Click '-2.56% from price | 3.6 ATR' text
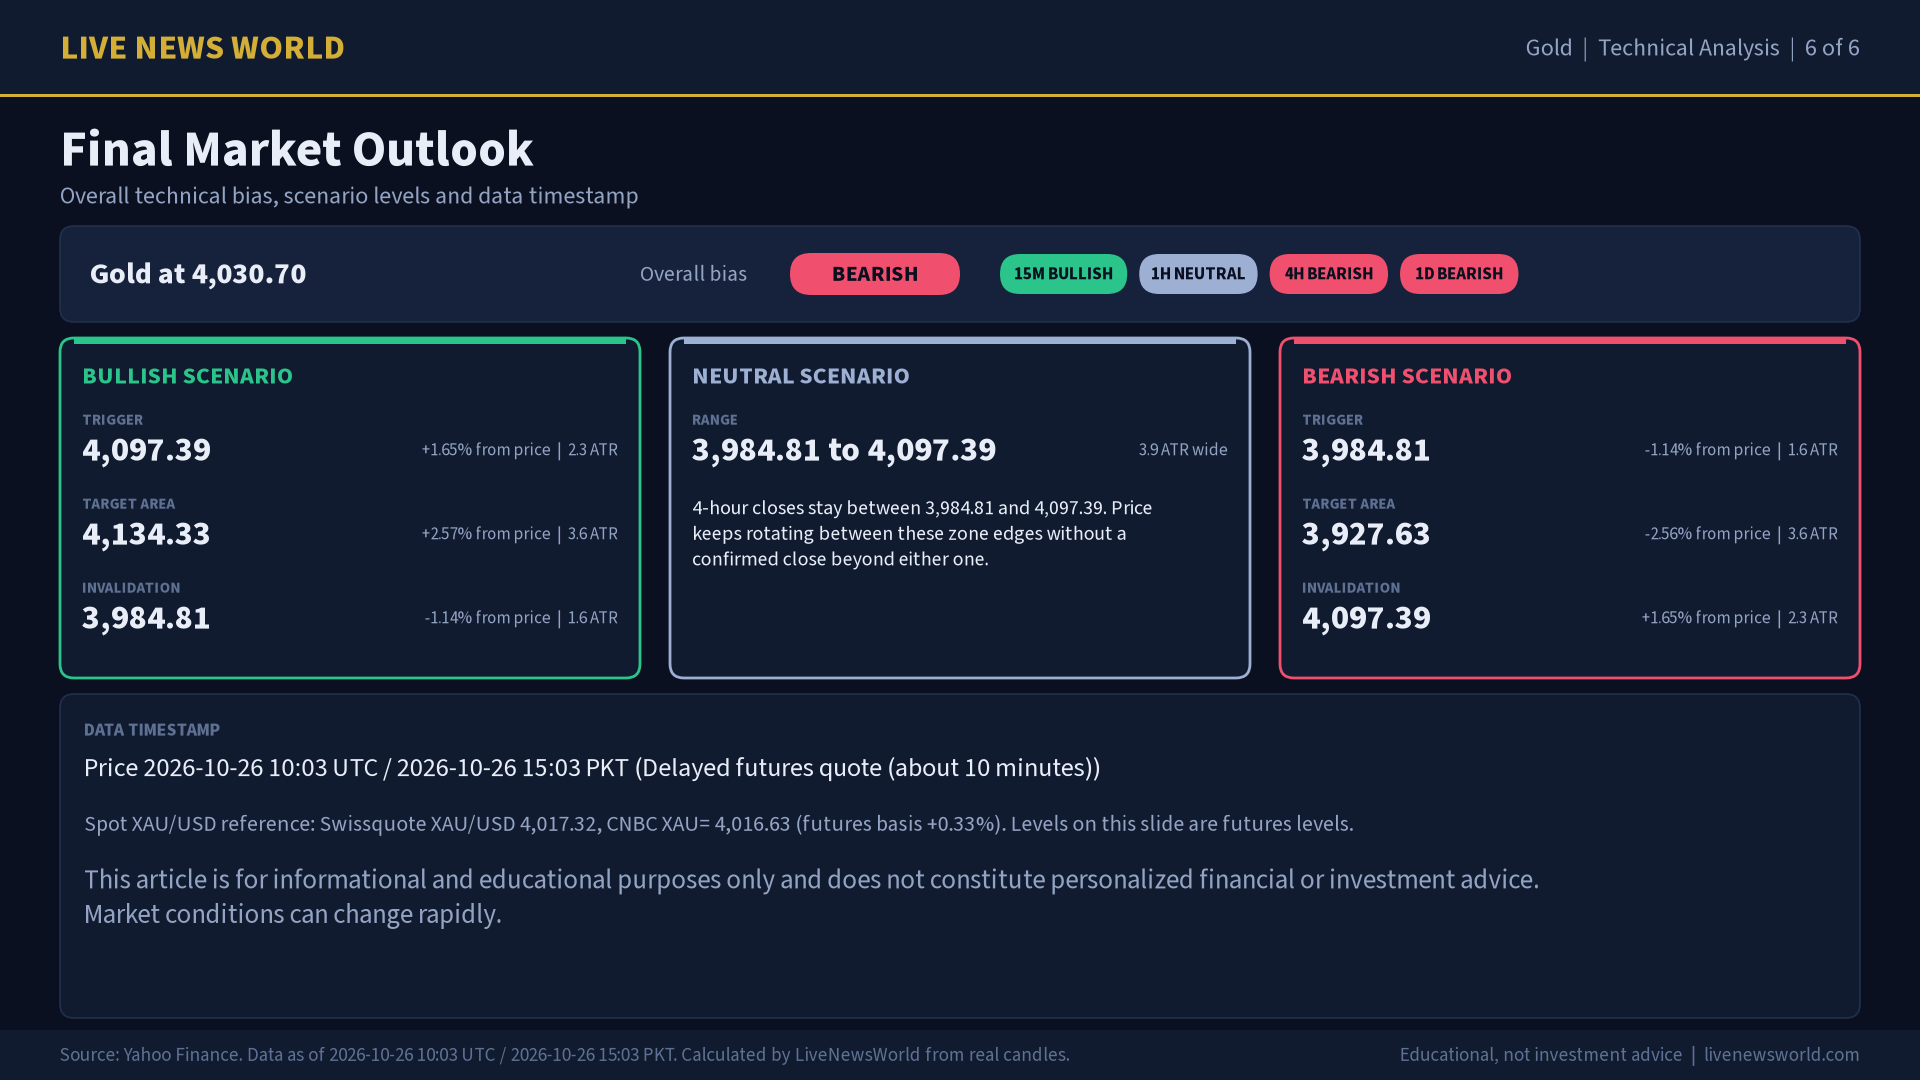The width and height of the screenshot is (1920, 1080). tap(1741, 534)
